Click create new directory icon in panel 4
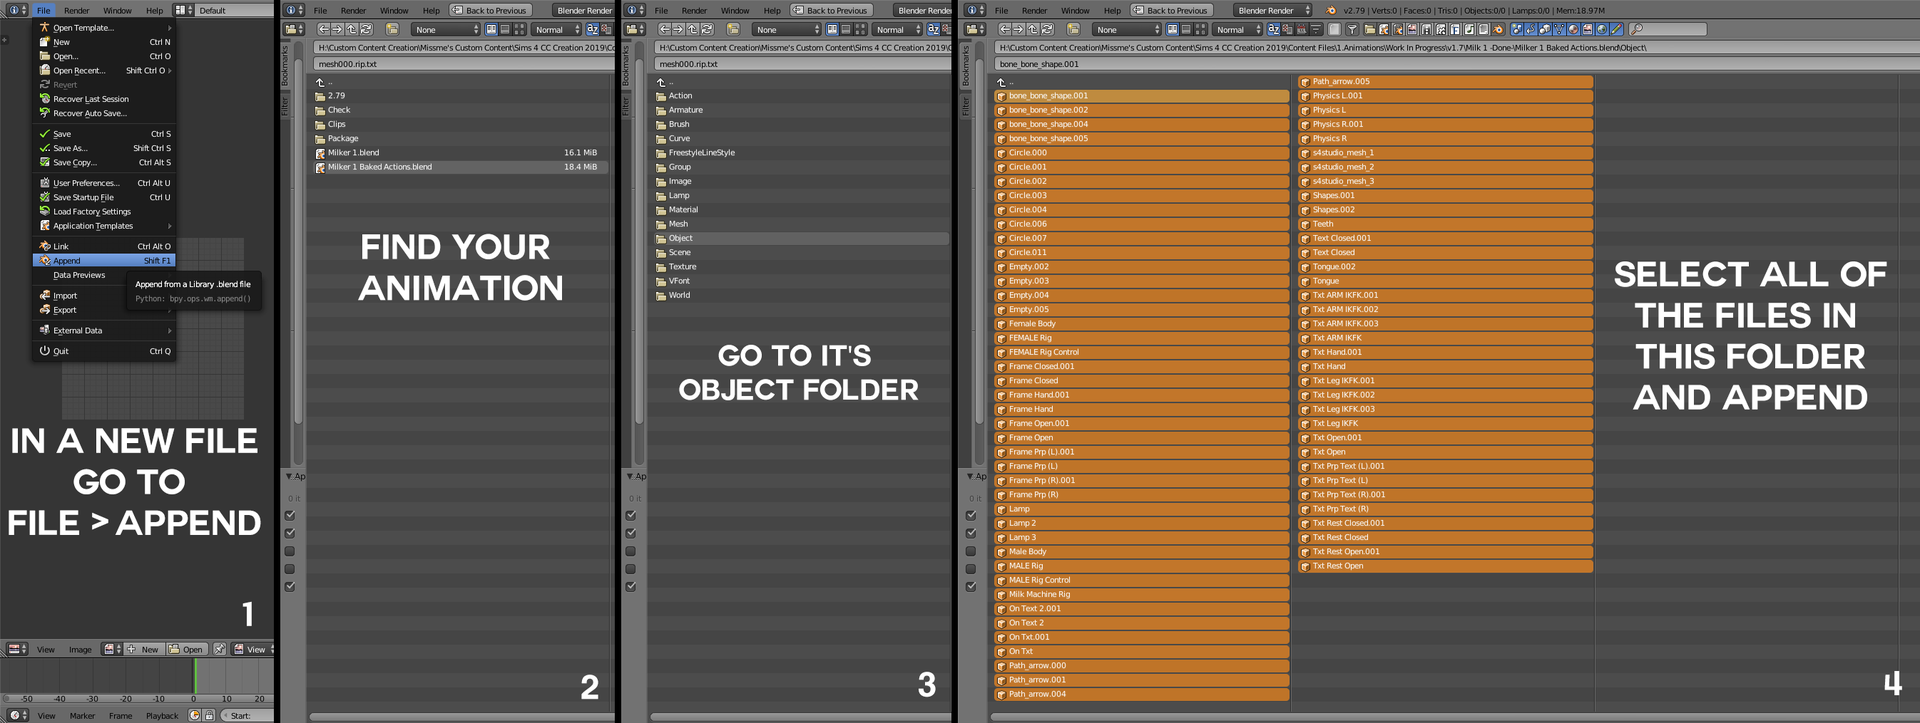Viewport: 1920px width, 723px height. click(1073, 29)
